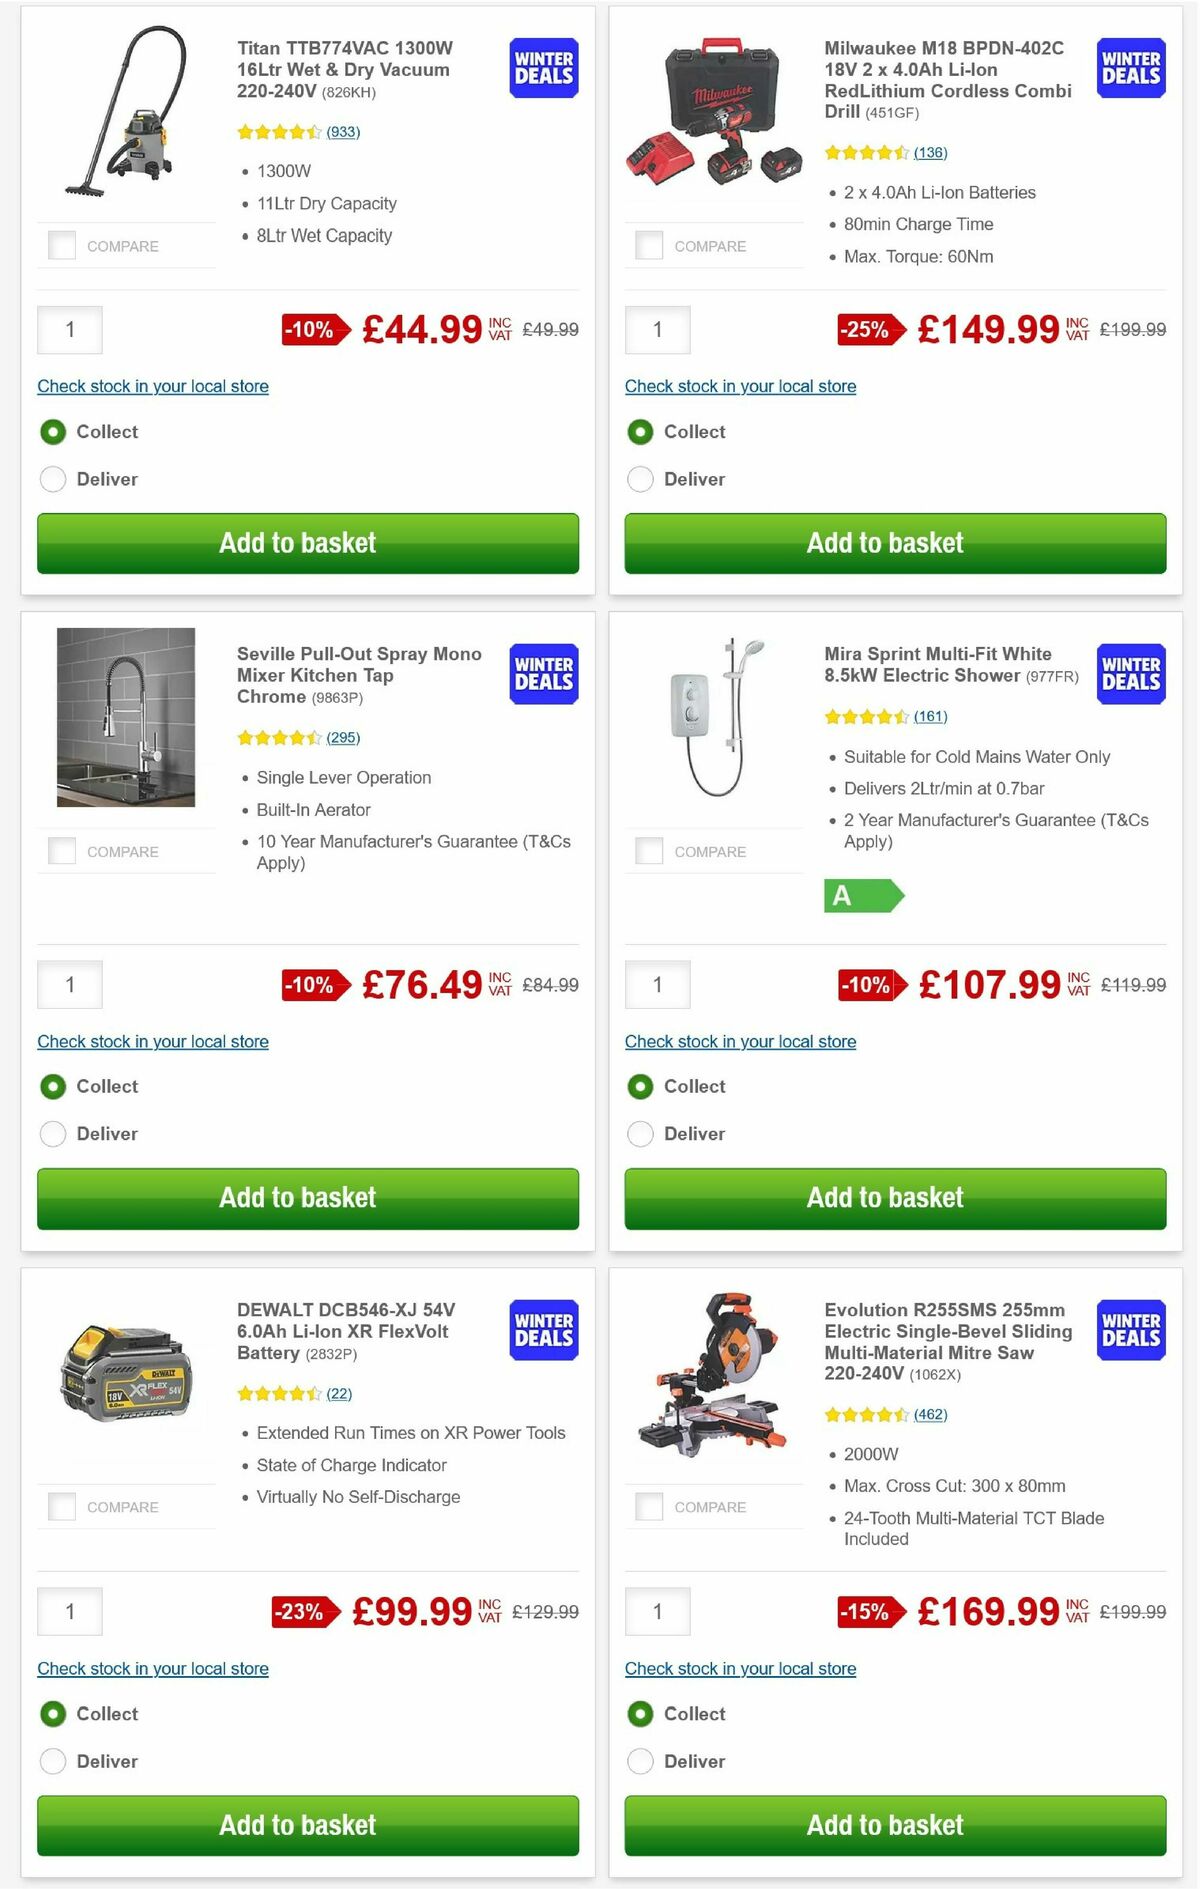Image resolution: width=1200 pixels, height=1889 pixels.
Task: Click the Winter Deals badge on Titan vacuum
Action: click(x=542, y=68)
